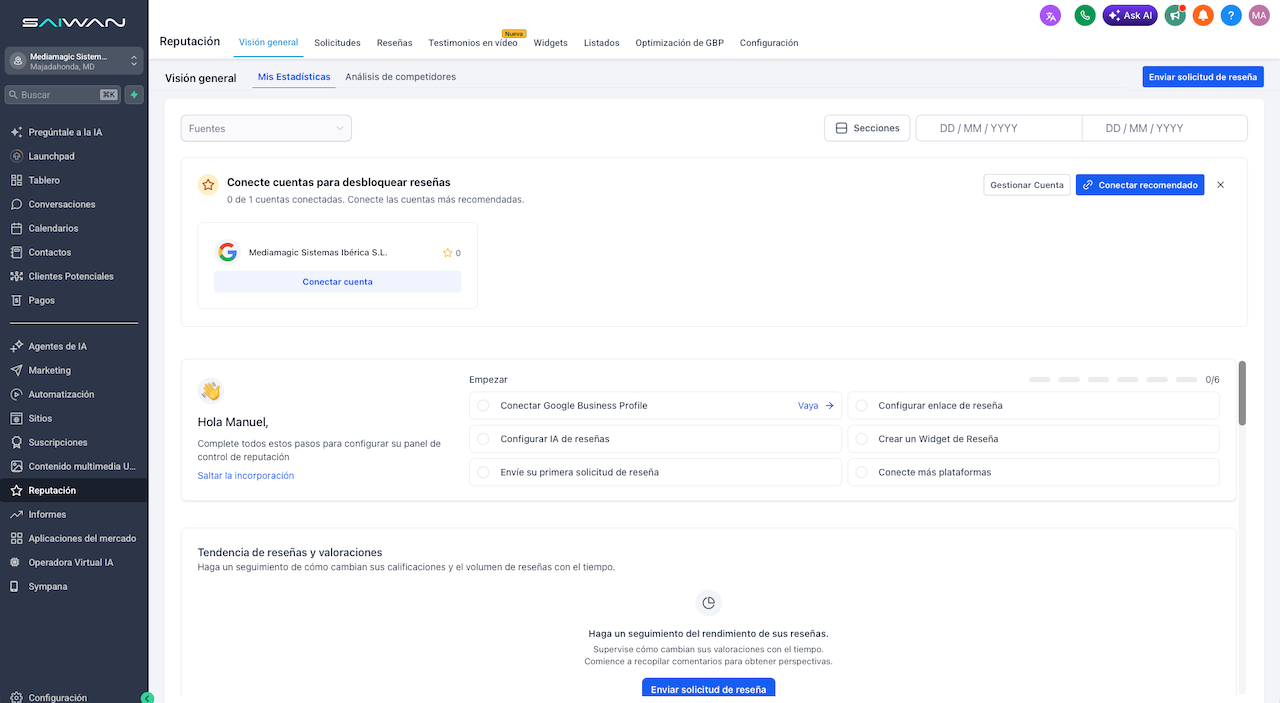Viewport: 1280px width, 703px height.
Task: Click the Ask AI button
Action: click(1130, 15)
